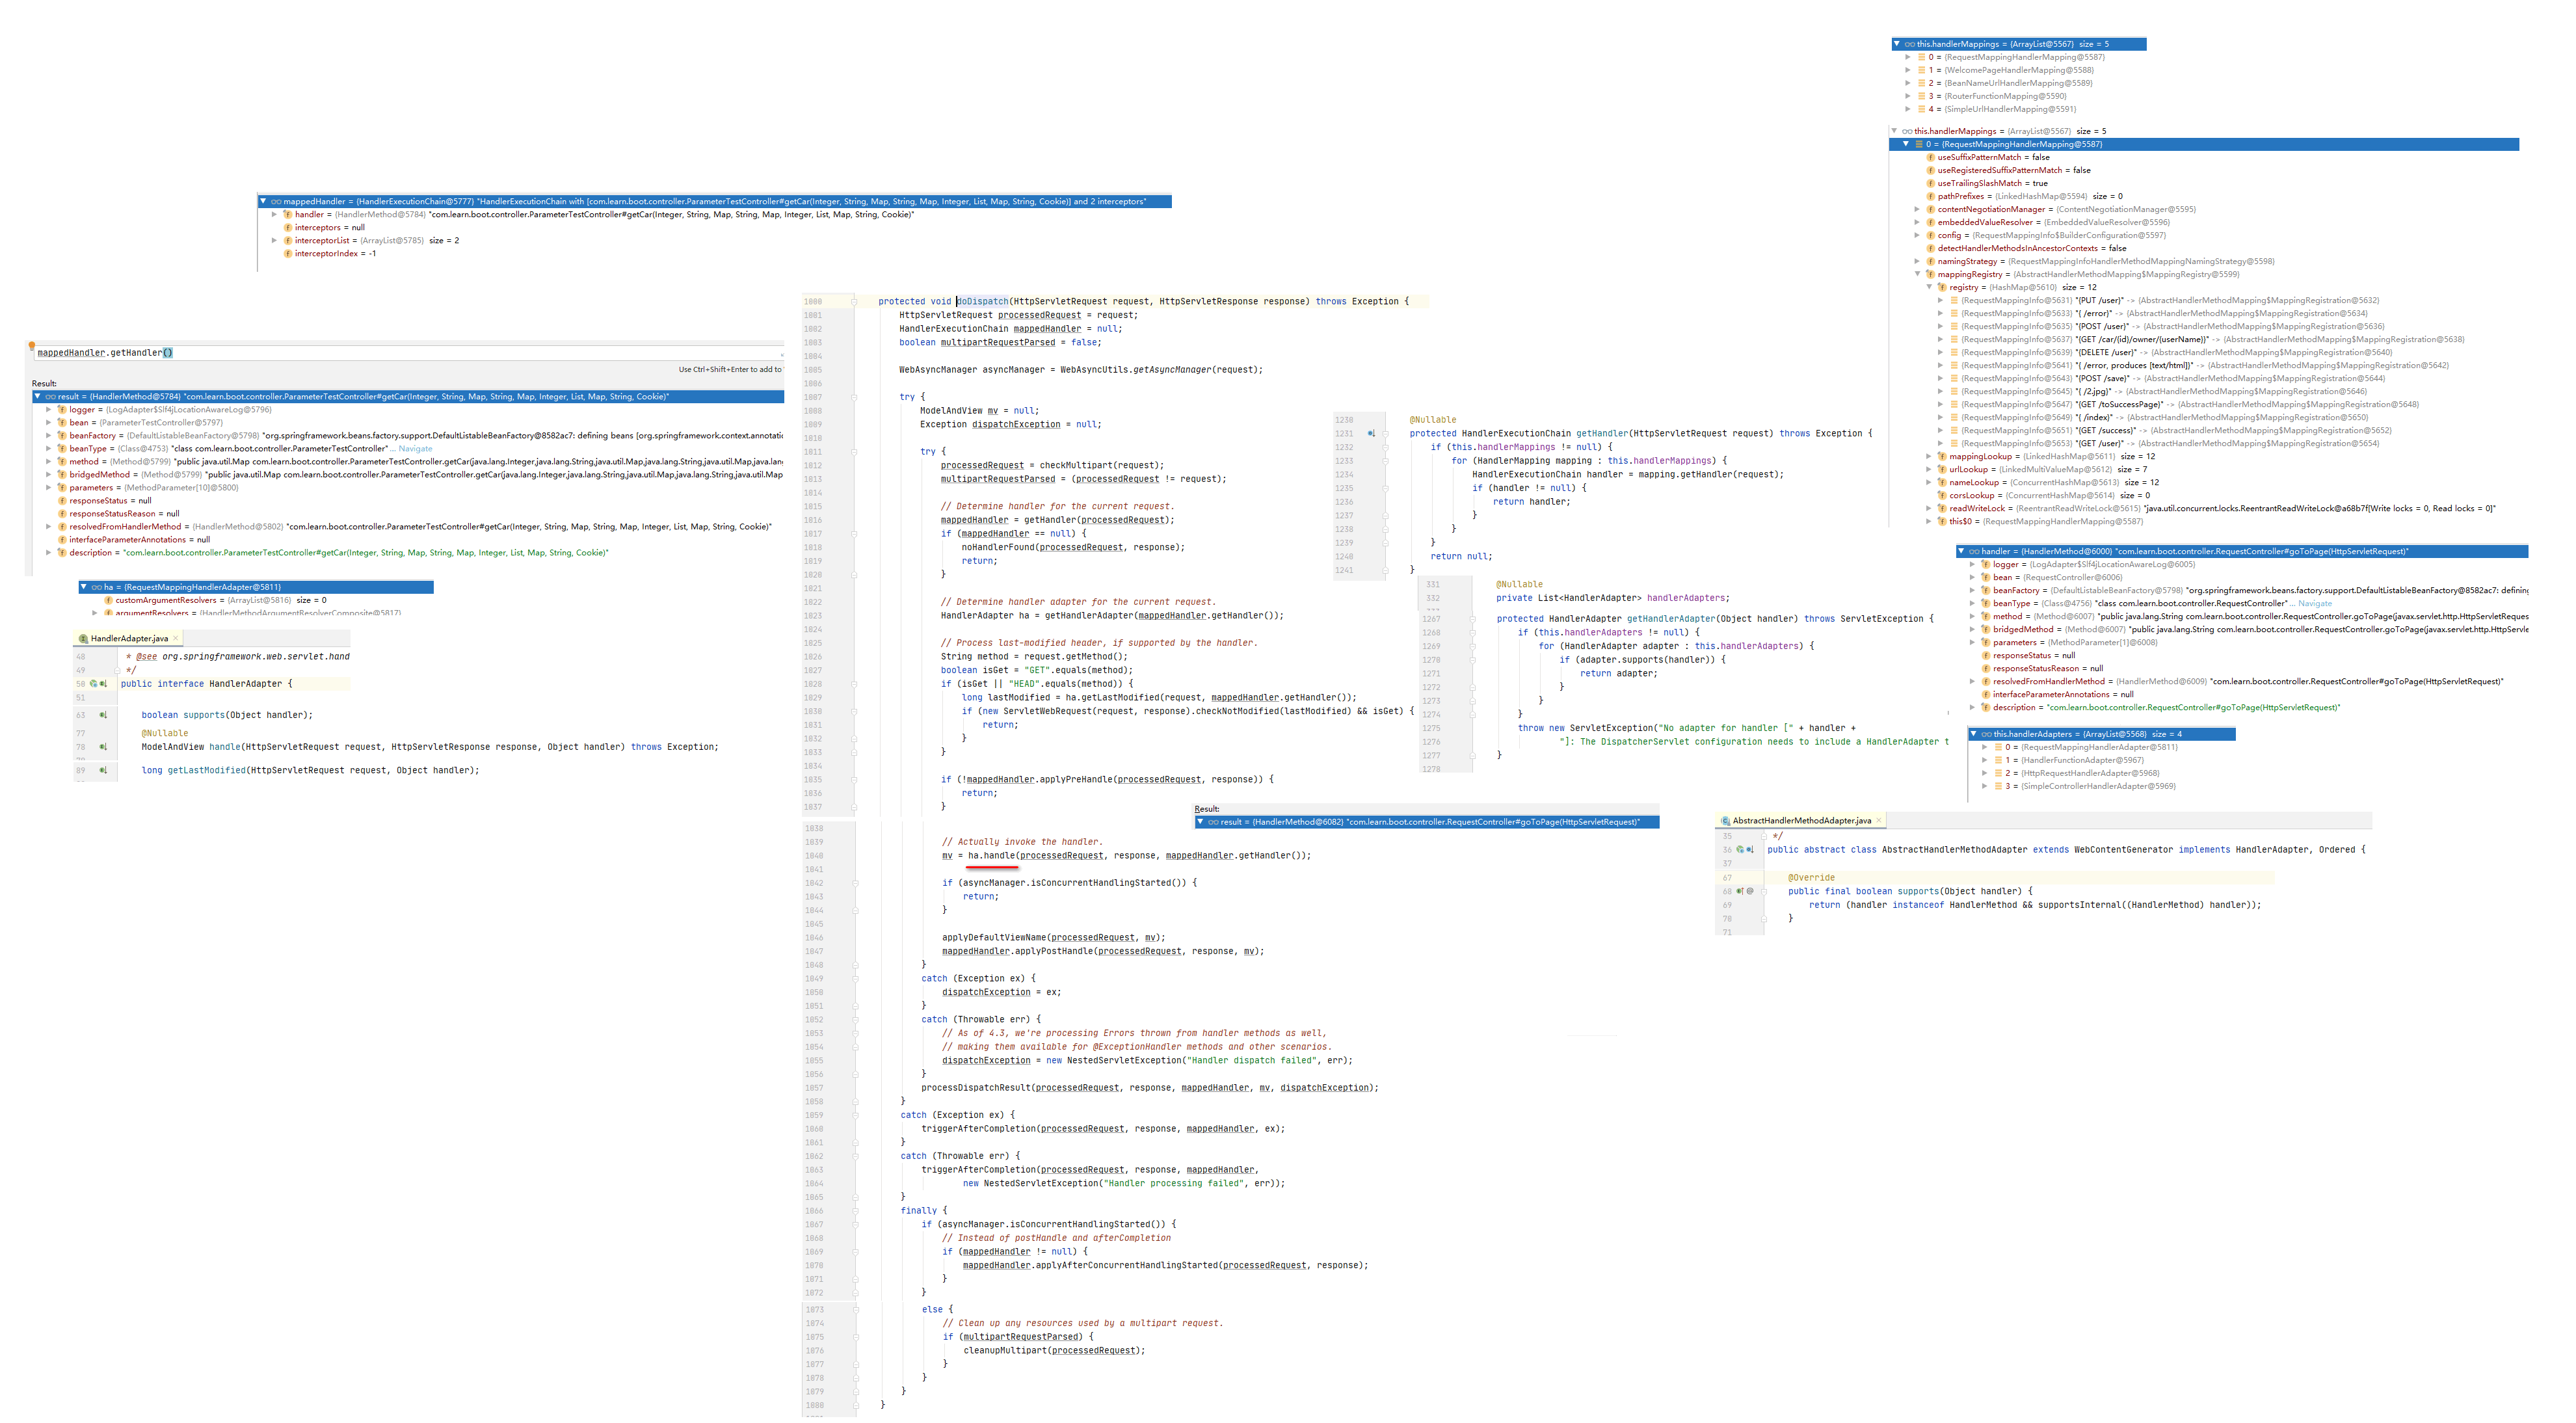Screen dimensions: 2576x1423
Task: Expand the interceptorList ArrayList@5785 node
Action: tap(274, 240)
